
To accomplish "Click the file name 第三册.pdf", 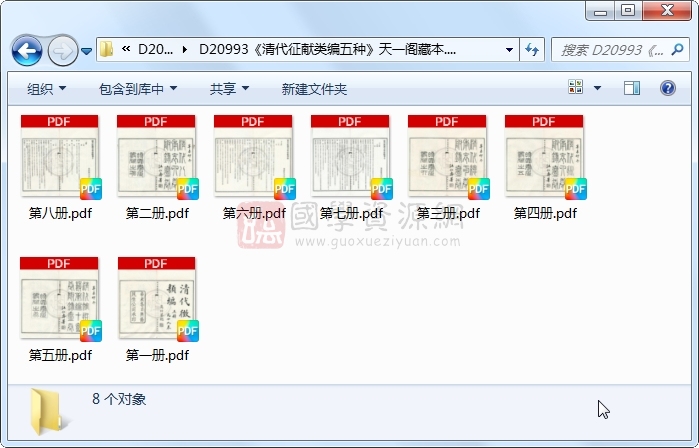I will pos(448,213).
